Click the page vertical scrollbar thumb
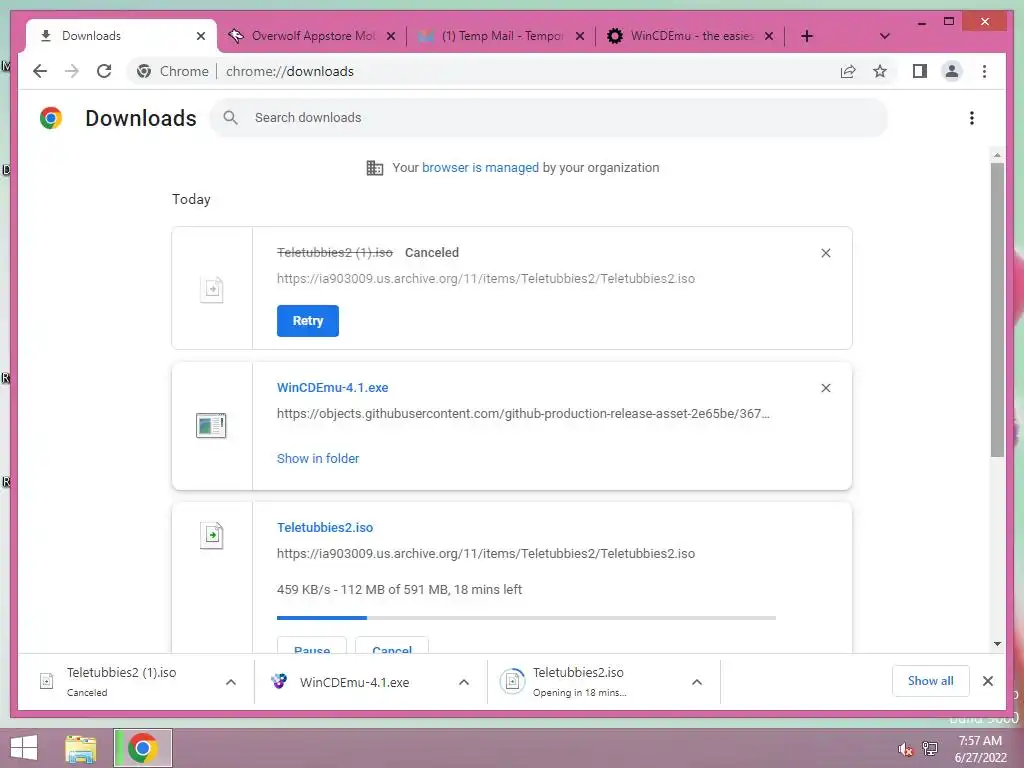 click(997, 310)
